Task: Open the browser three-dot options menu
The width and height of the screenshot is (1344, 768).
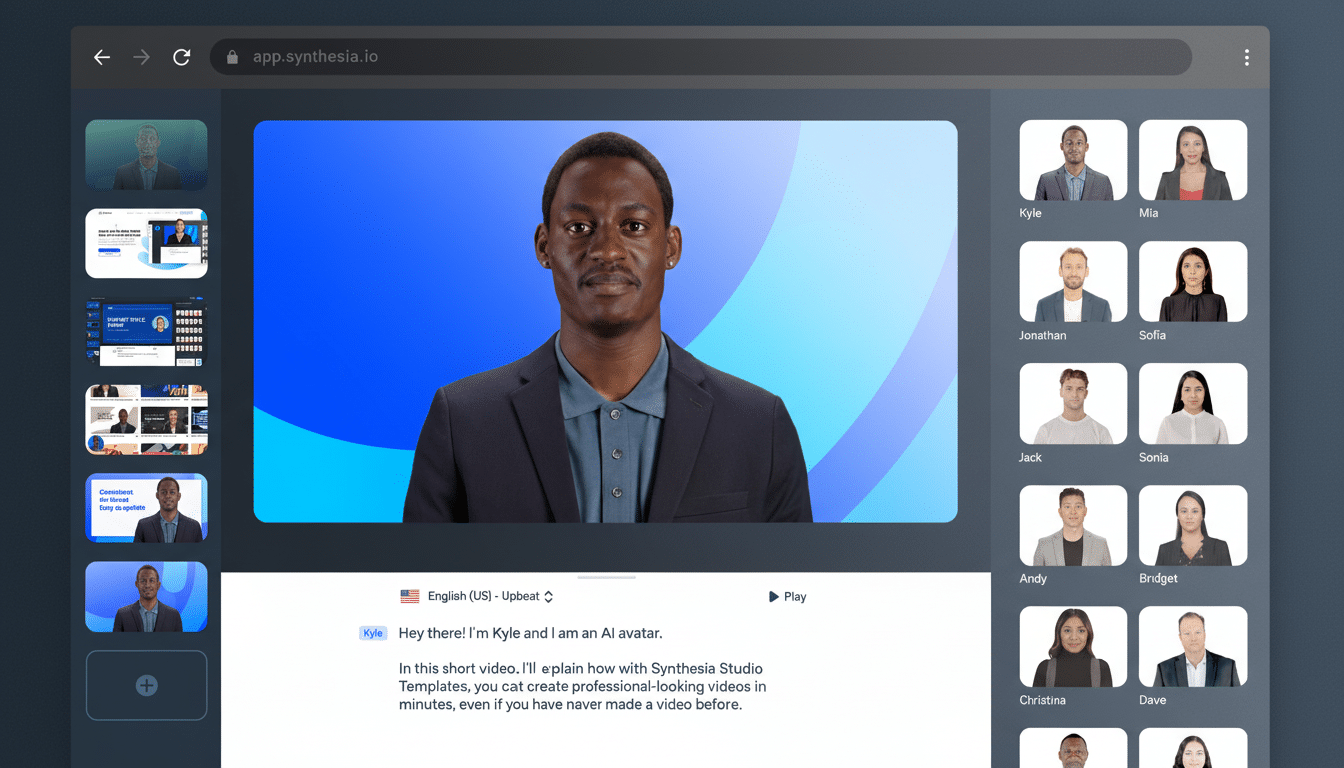Action: pyautogui.click(x=1246, y=57)
